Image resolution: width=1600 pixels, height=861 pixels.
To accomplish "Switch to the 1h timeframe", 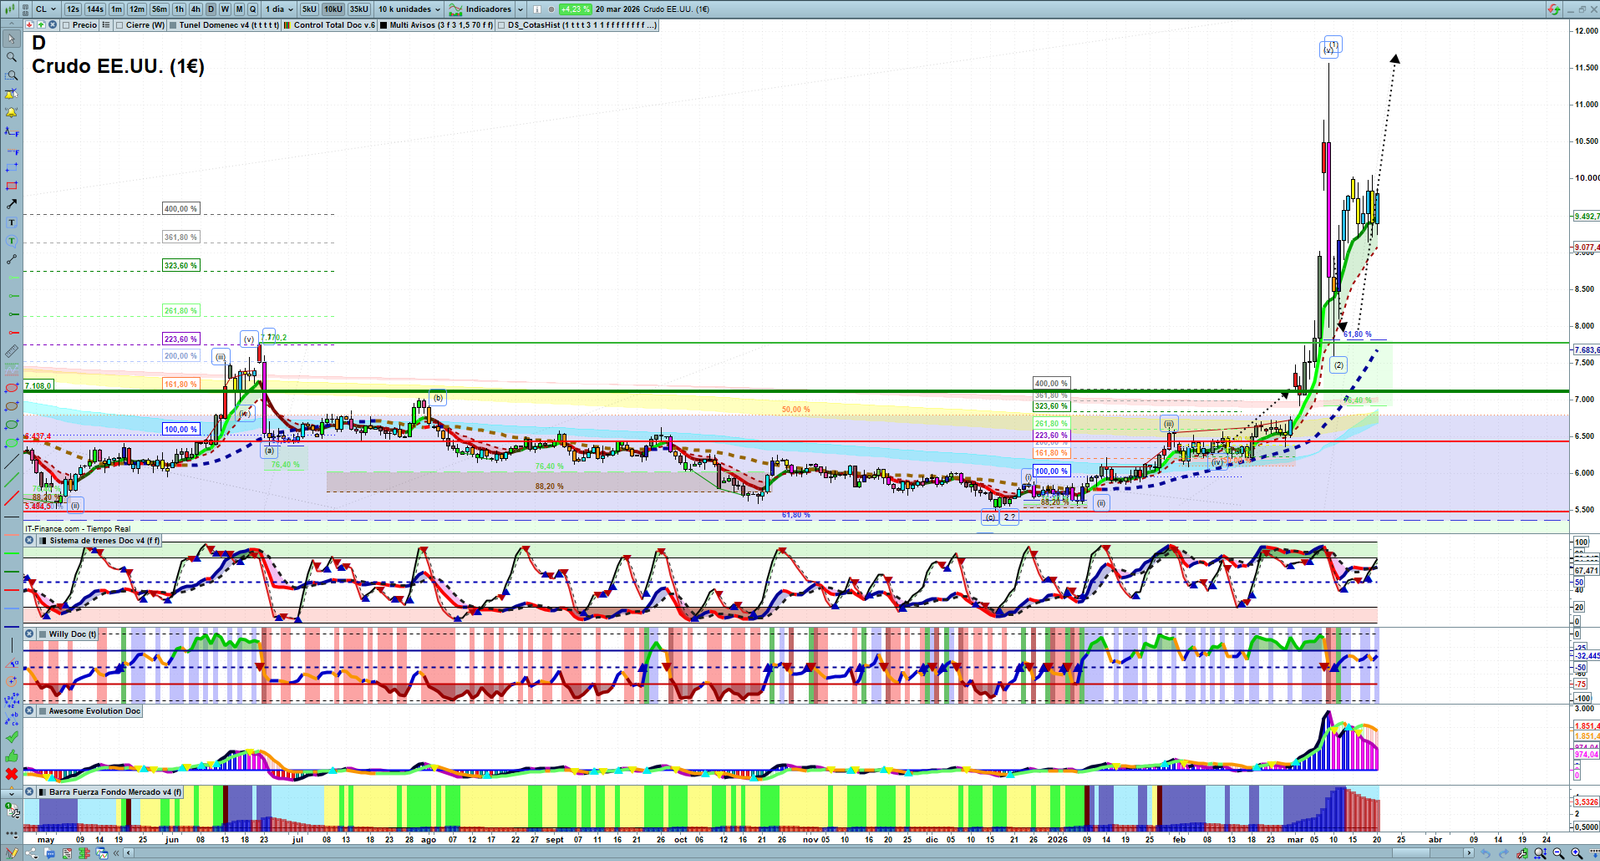I will pos(179,9).
